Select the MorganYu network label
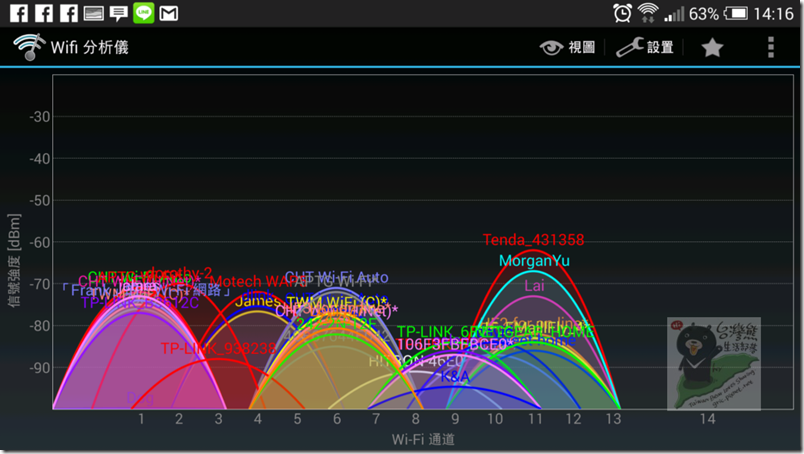Screen dimensions: 804x454 [x=534, y=261]
